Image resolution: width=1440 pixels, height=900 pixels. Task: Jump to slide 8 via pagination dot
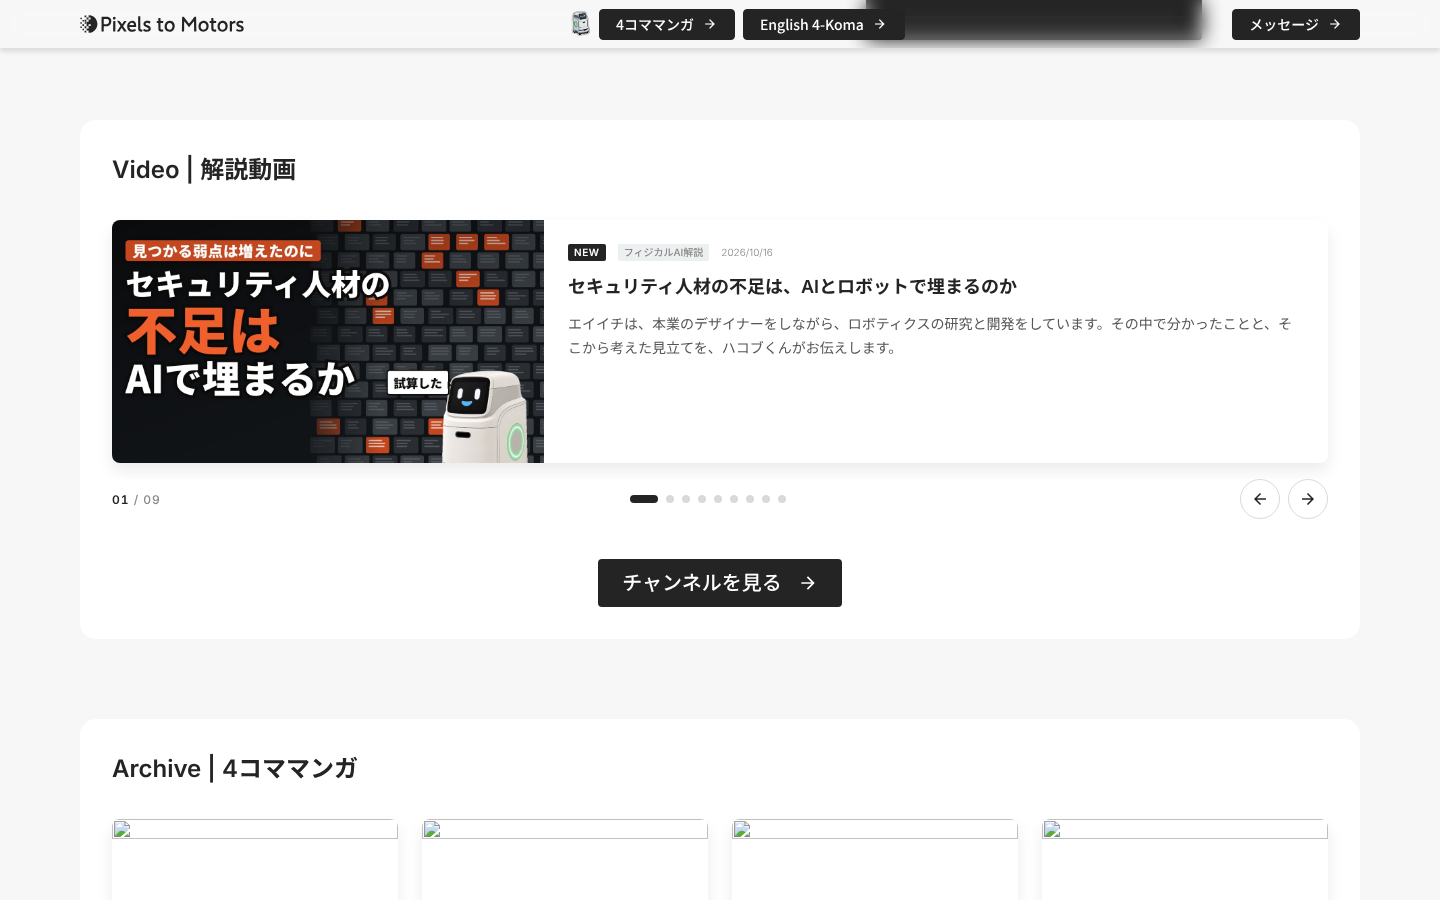click(766, 499)
